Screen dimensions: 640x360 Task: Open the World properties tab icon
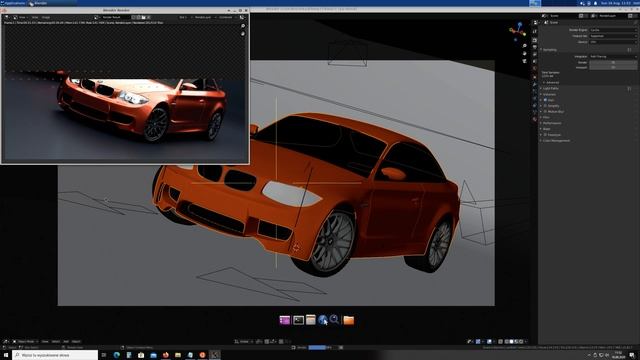(x=535, y=68)
